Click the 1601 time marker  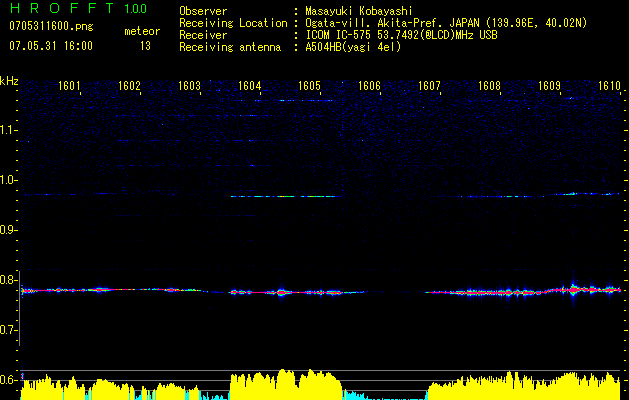(x=69, y=86)
